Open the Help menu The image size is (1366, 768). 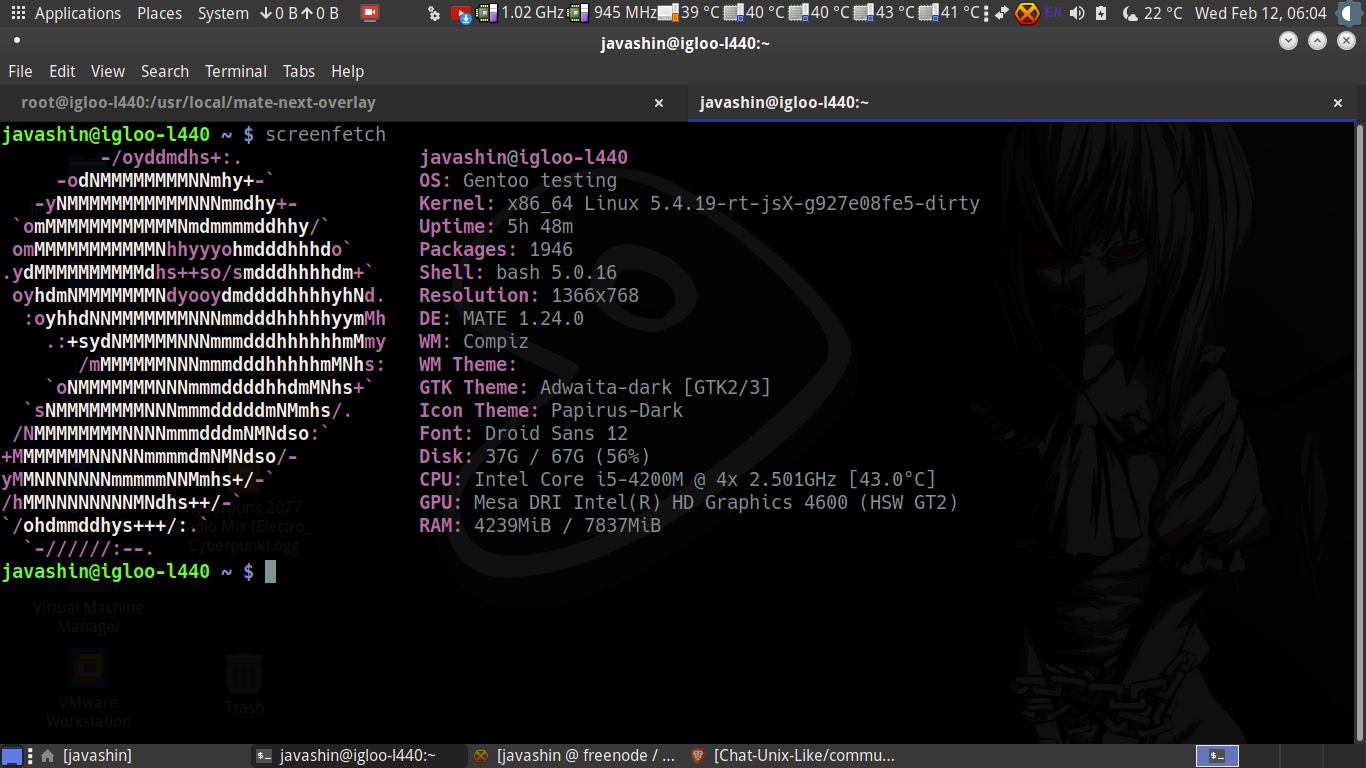(x=347, y=71)
